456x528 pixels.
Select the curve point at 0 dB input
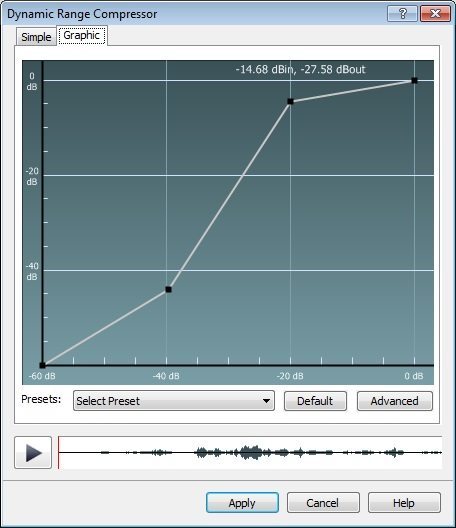(415, 80)
